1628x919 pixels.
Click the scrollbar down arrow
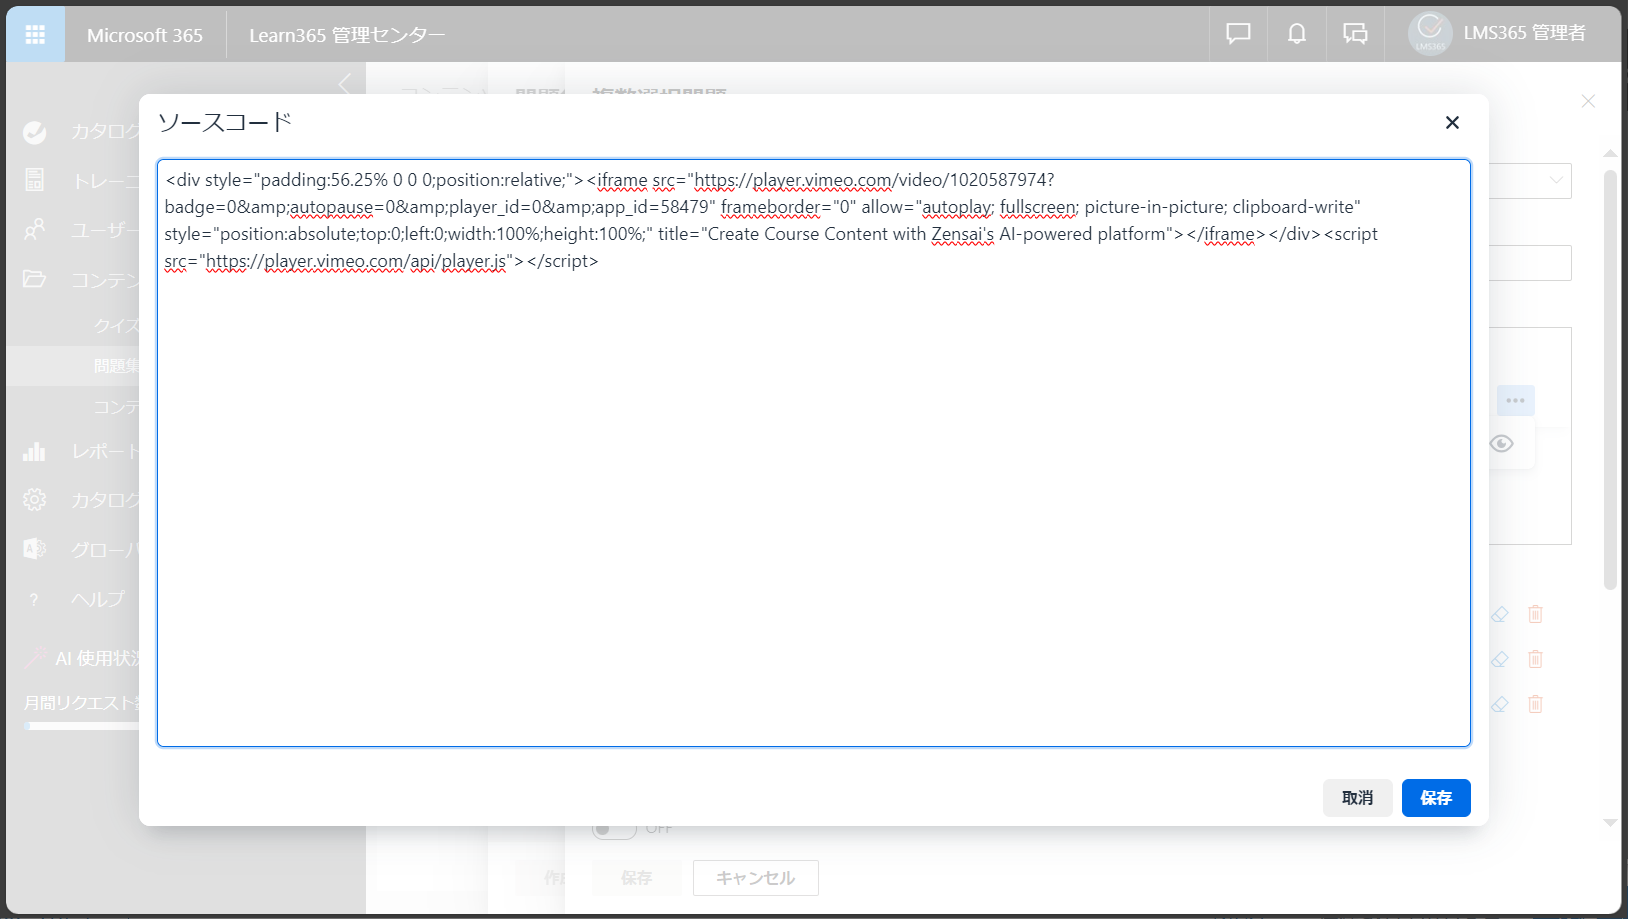pyautogui.click(x=1610, y=823)
